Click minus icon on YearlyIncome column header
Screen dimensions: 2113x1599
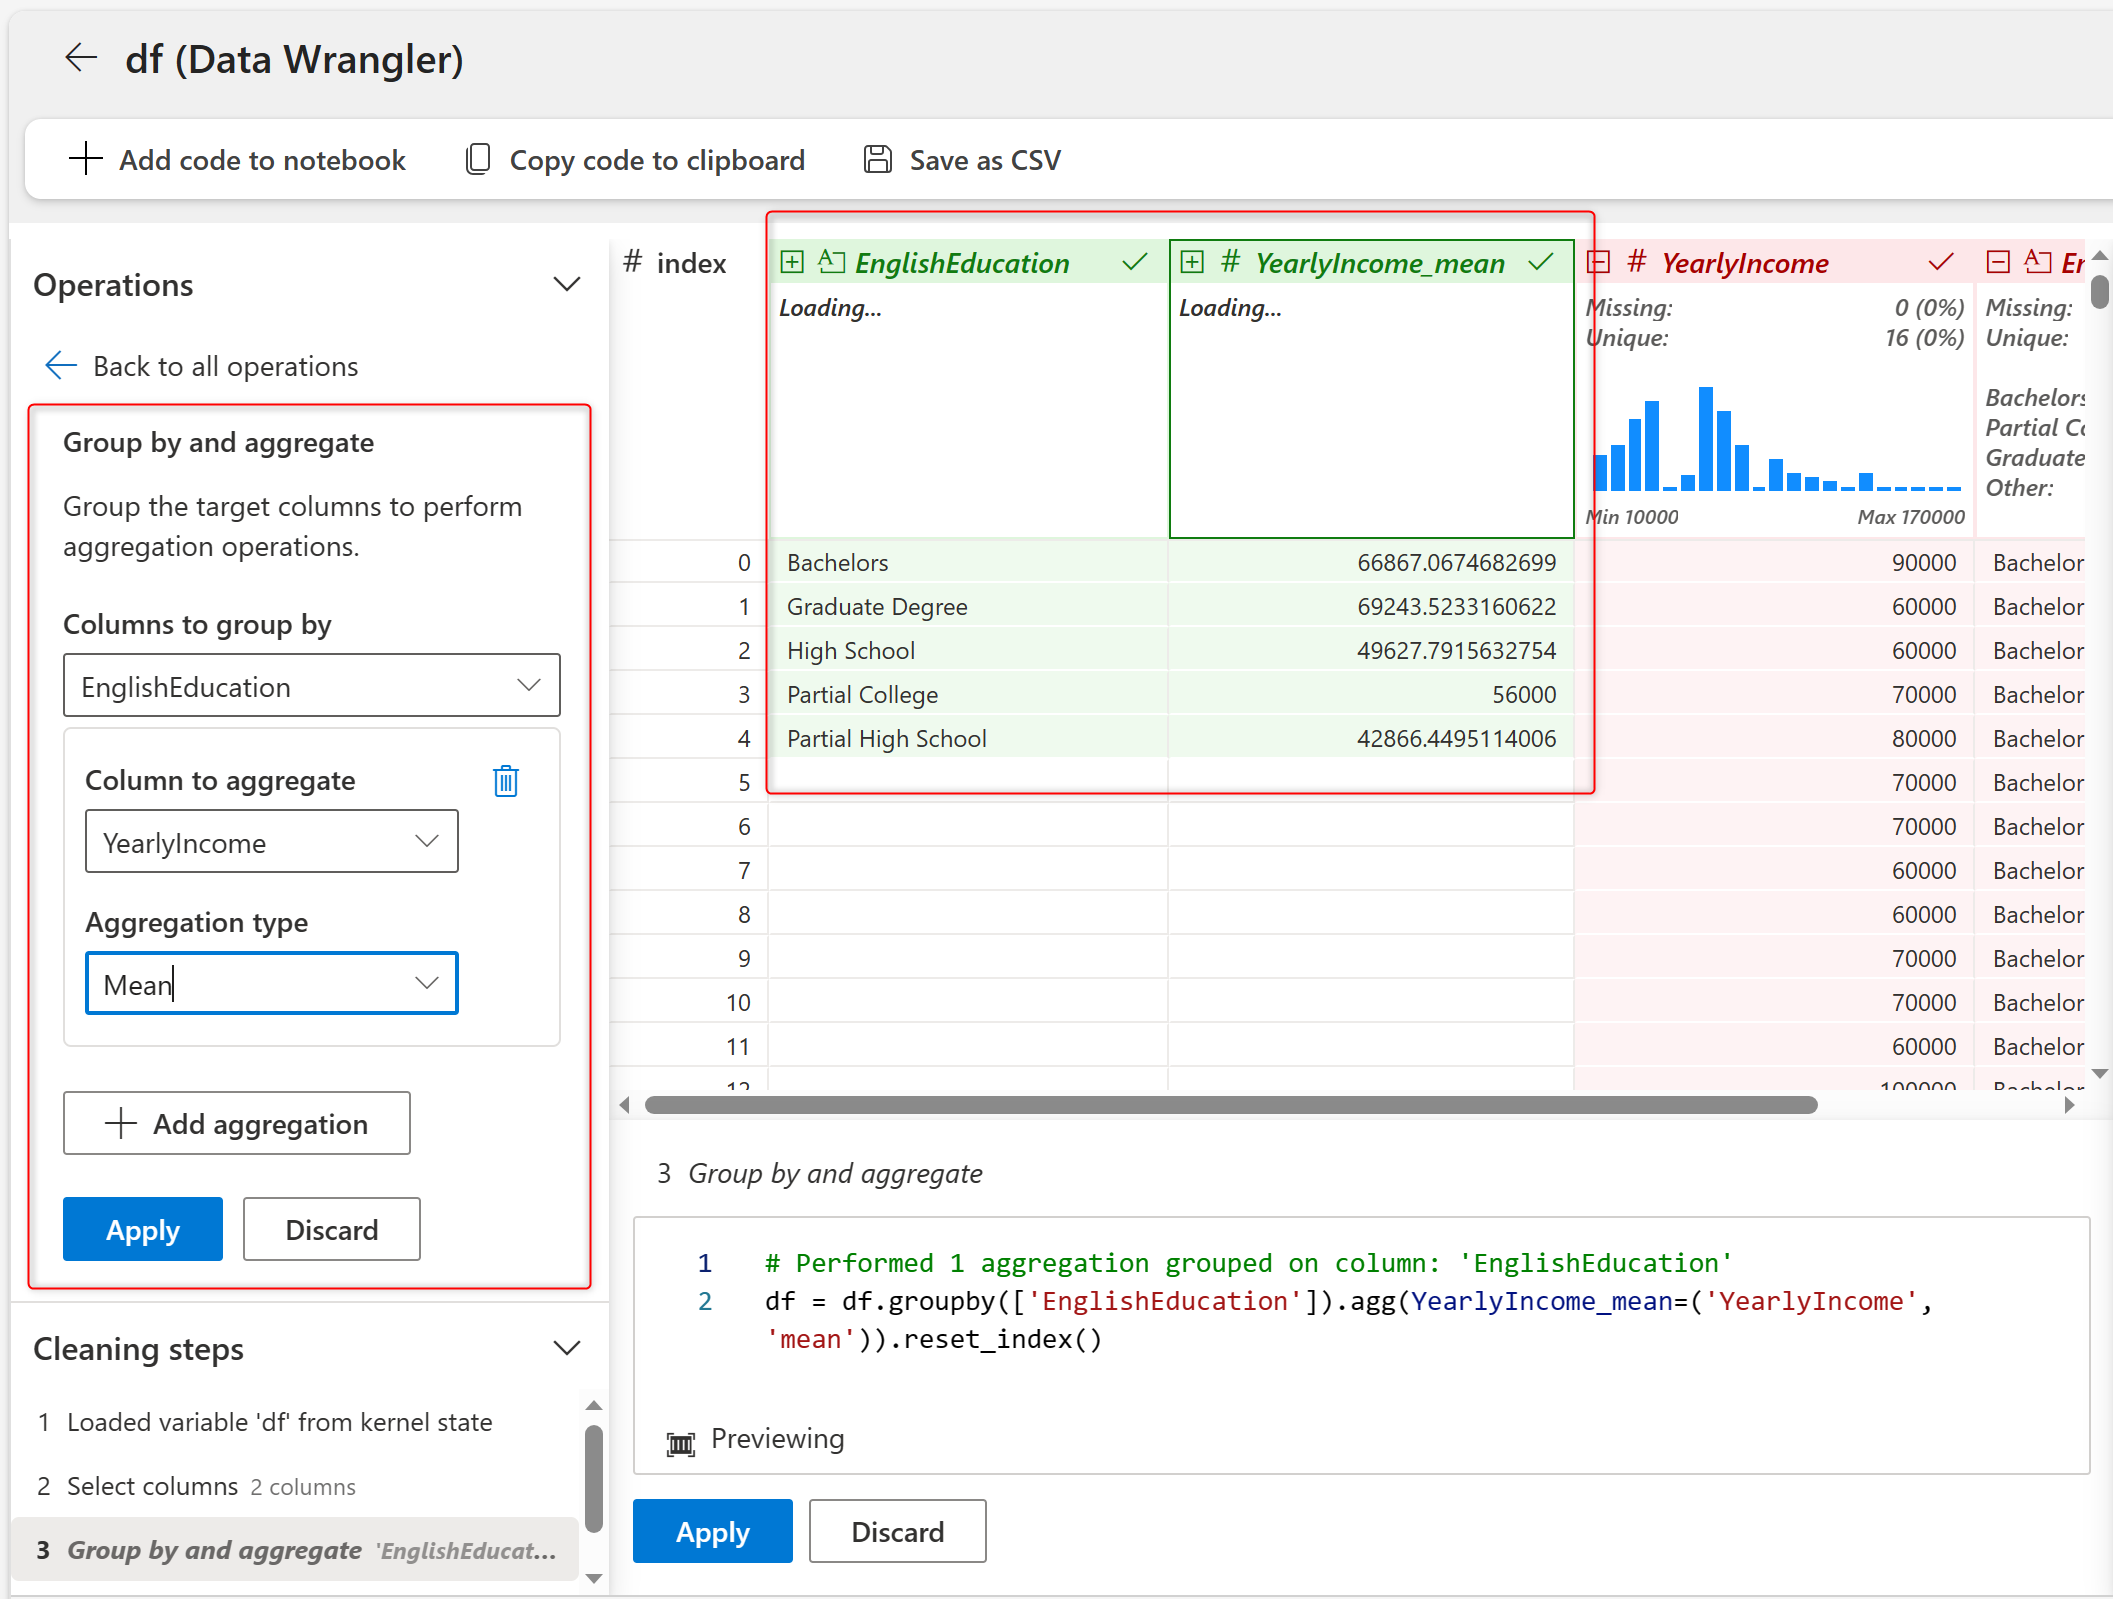point(1599,262)
